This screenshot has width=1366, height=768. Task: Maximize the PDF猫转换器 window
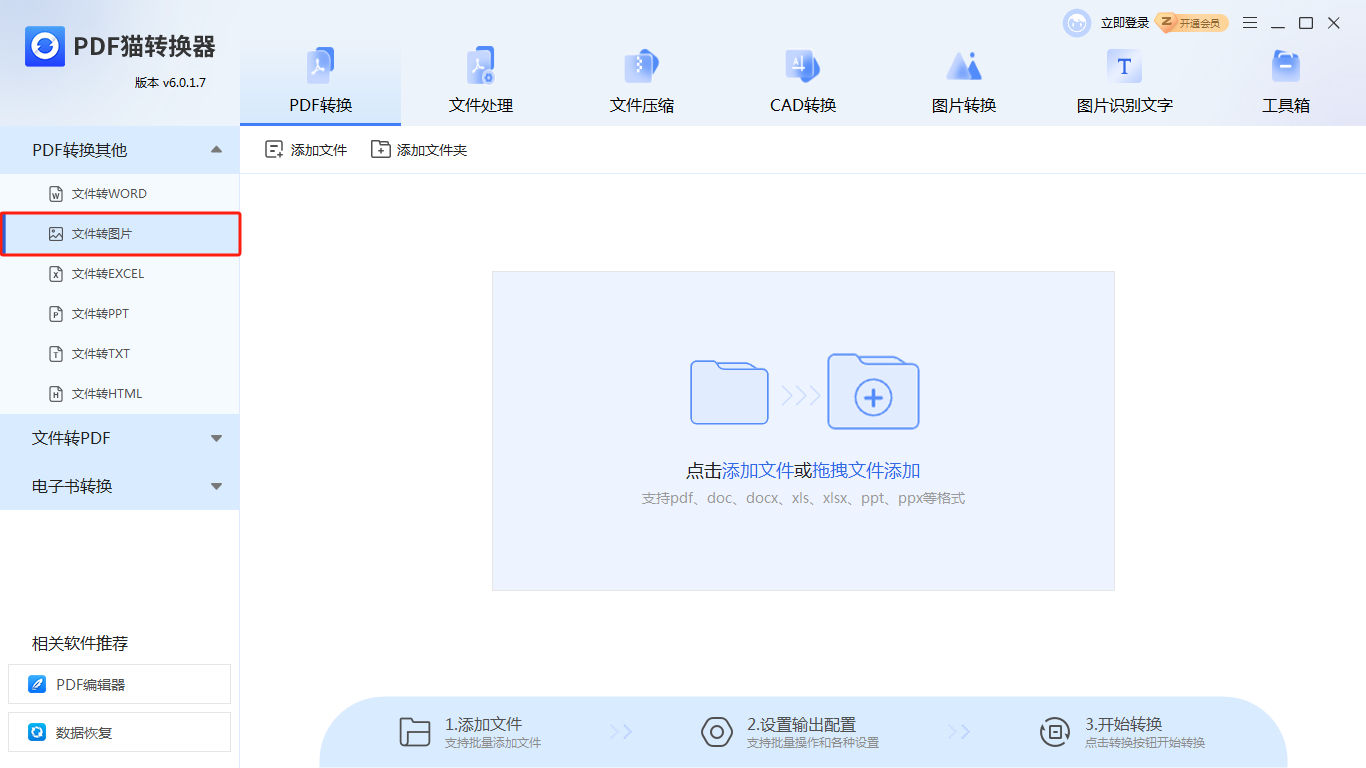pyautogui.click(x=1306, y=23)
